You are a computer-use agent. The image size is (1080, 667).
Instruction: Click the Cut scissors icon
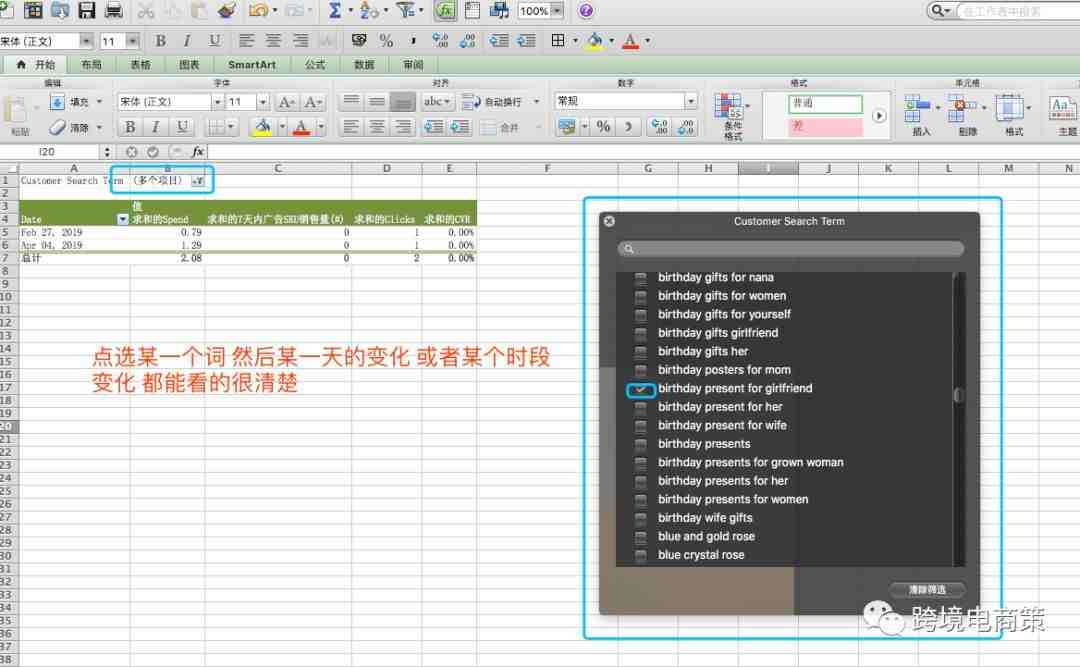[x=145, y=10]
